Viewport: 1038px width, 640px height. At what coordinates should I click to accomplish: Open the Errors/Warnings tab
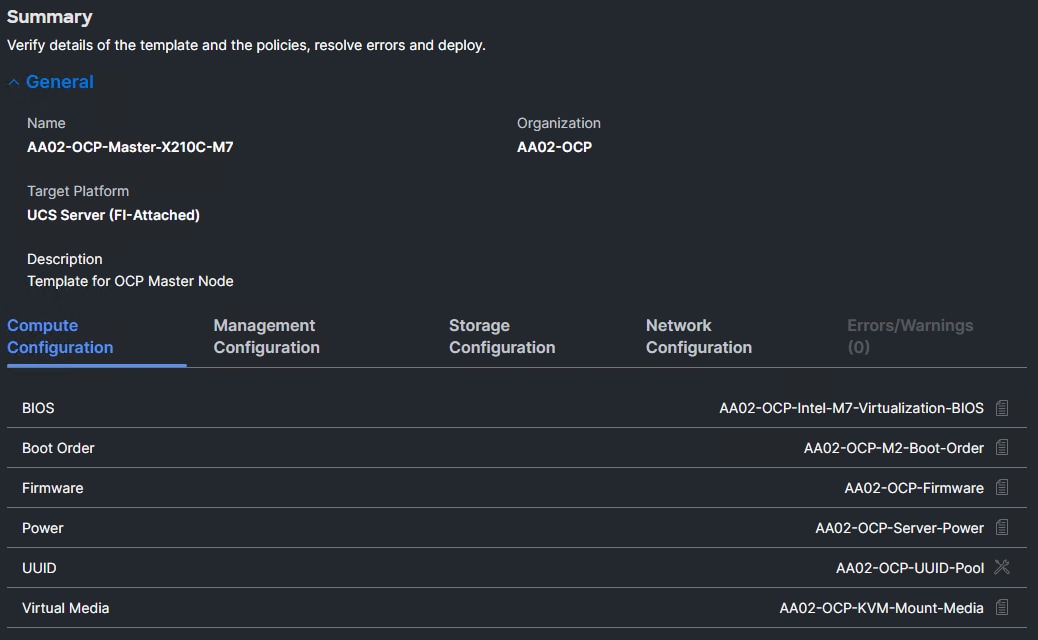point(910,336)
